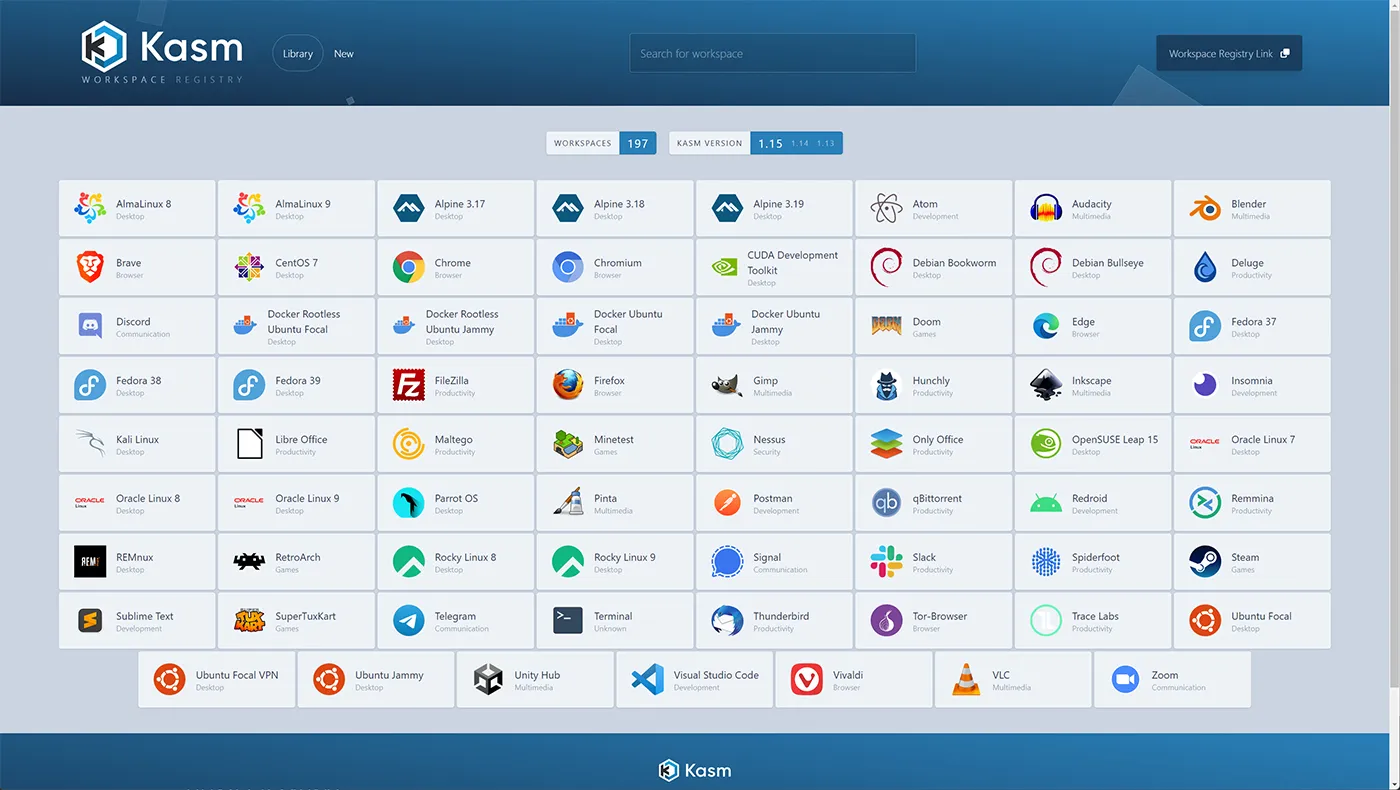The image size is (1400, 790).
Task: Switch to the New tab
Action: click(343, 54)
